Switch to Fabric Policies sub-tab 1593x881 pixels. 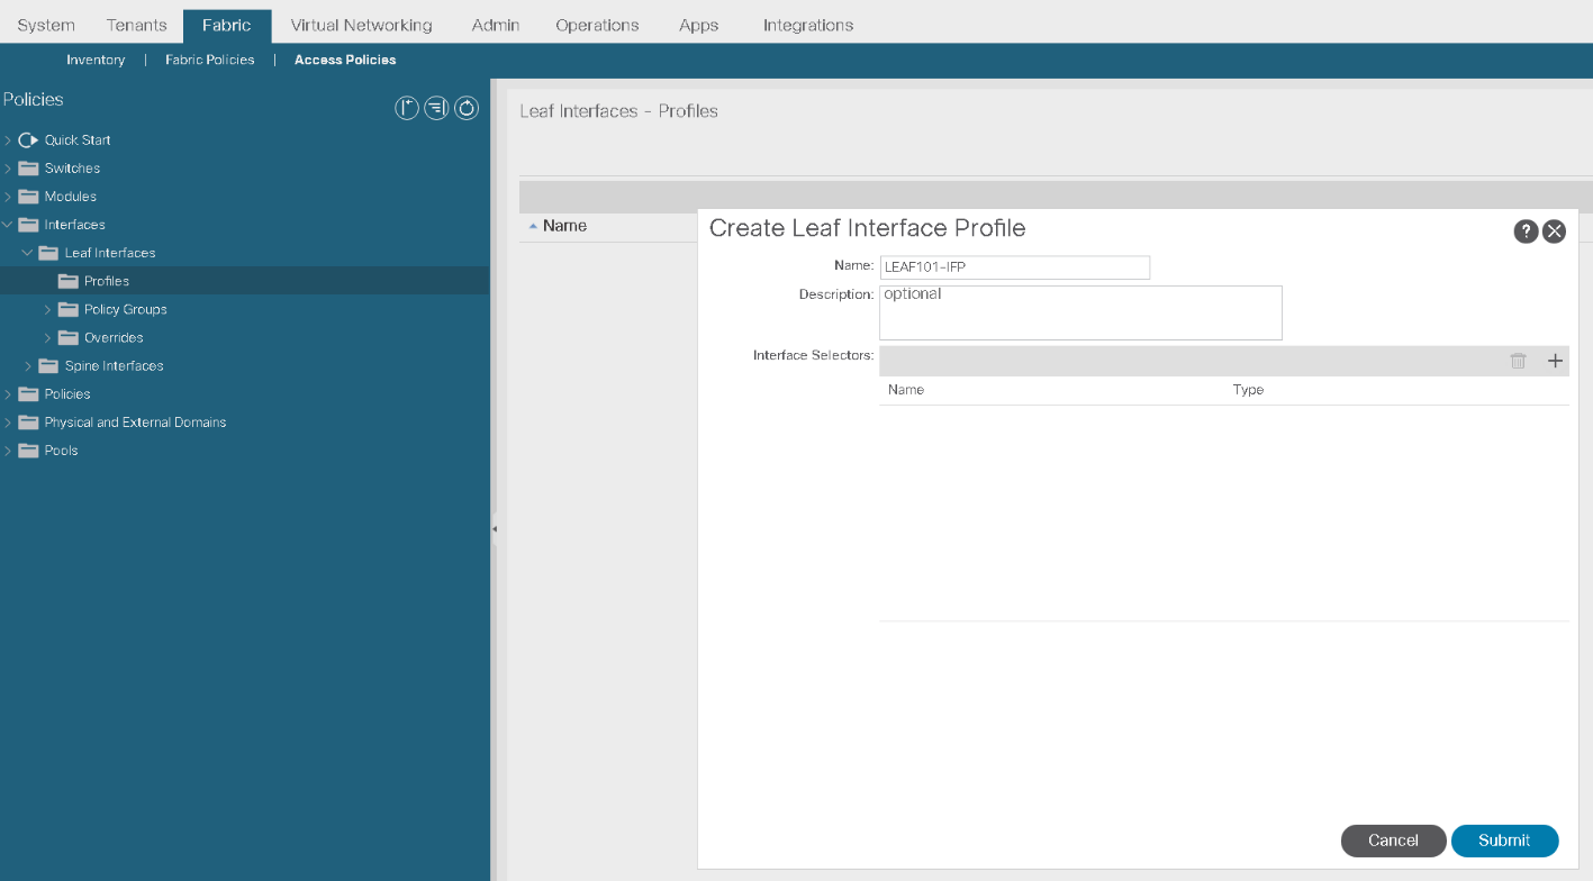209,60
